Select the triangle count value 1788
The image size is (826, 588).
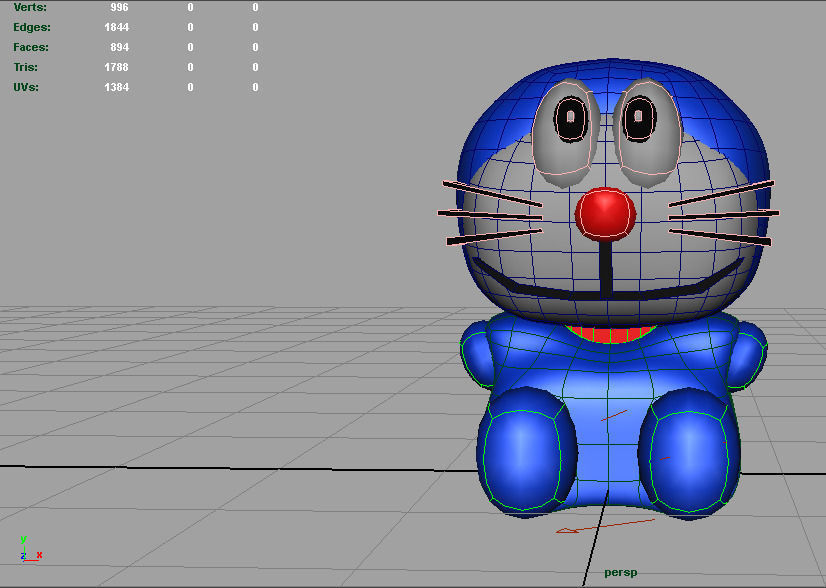point(116,67)
